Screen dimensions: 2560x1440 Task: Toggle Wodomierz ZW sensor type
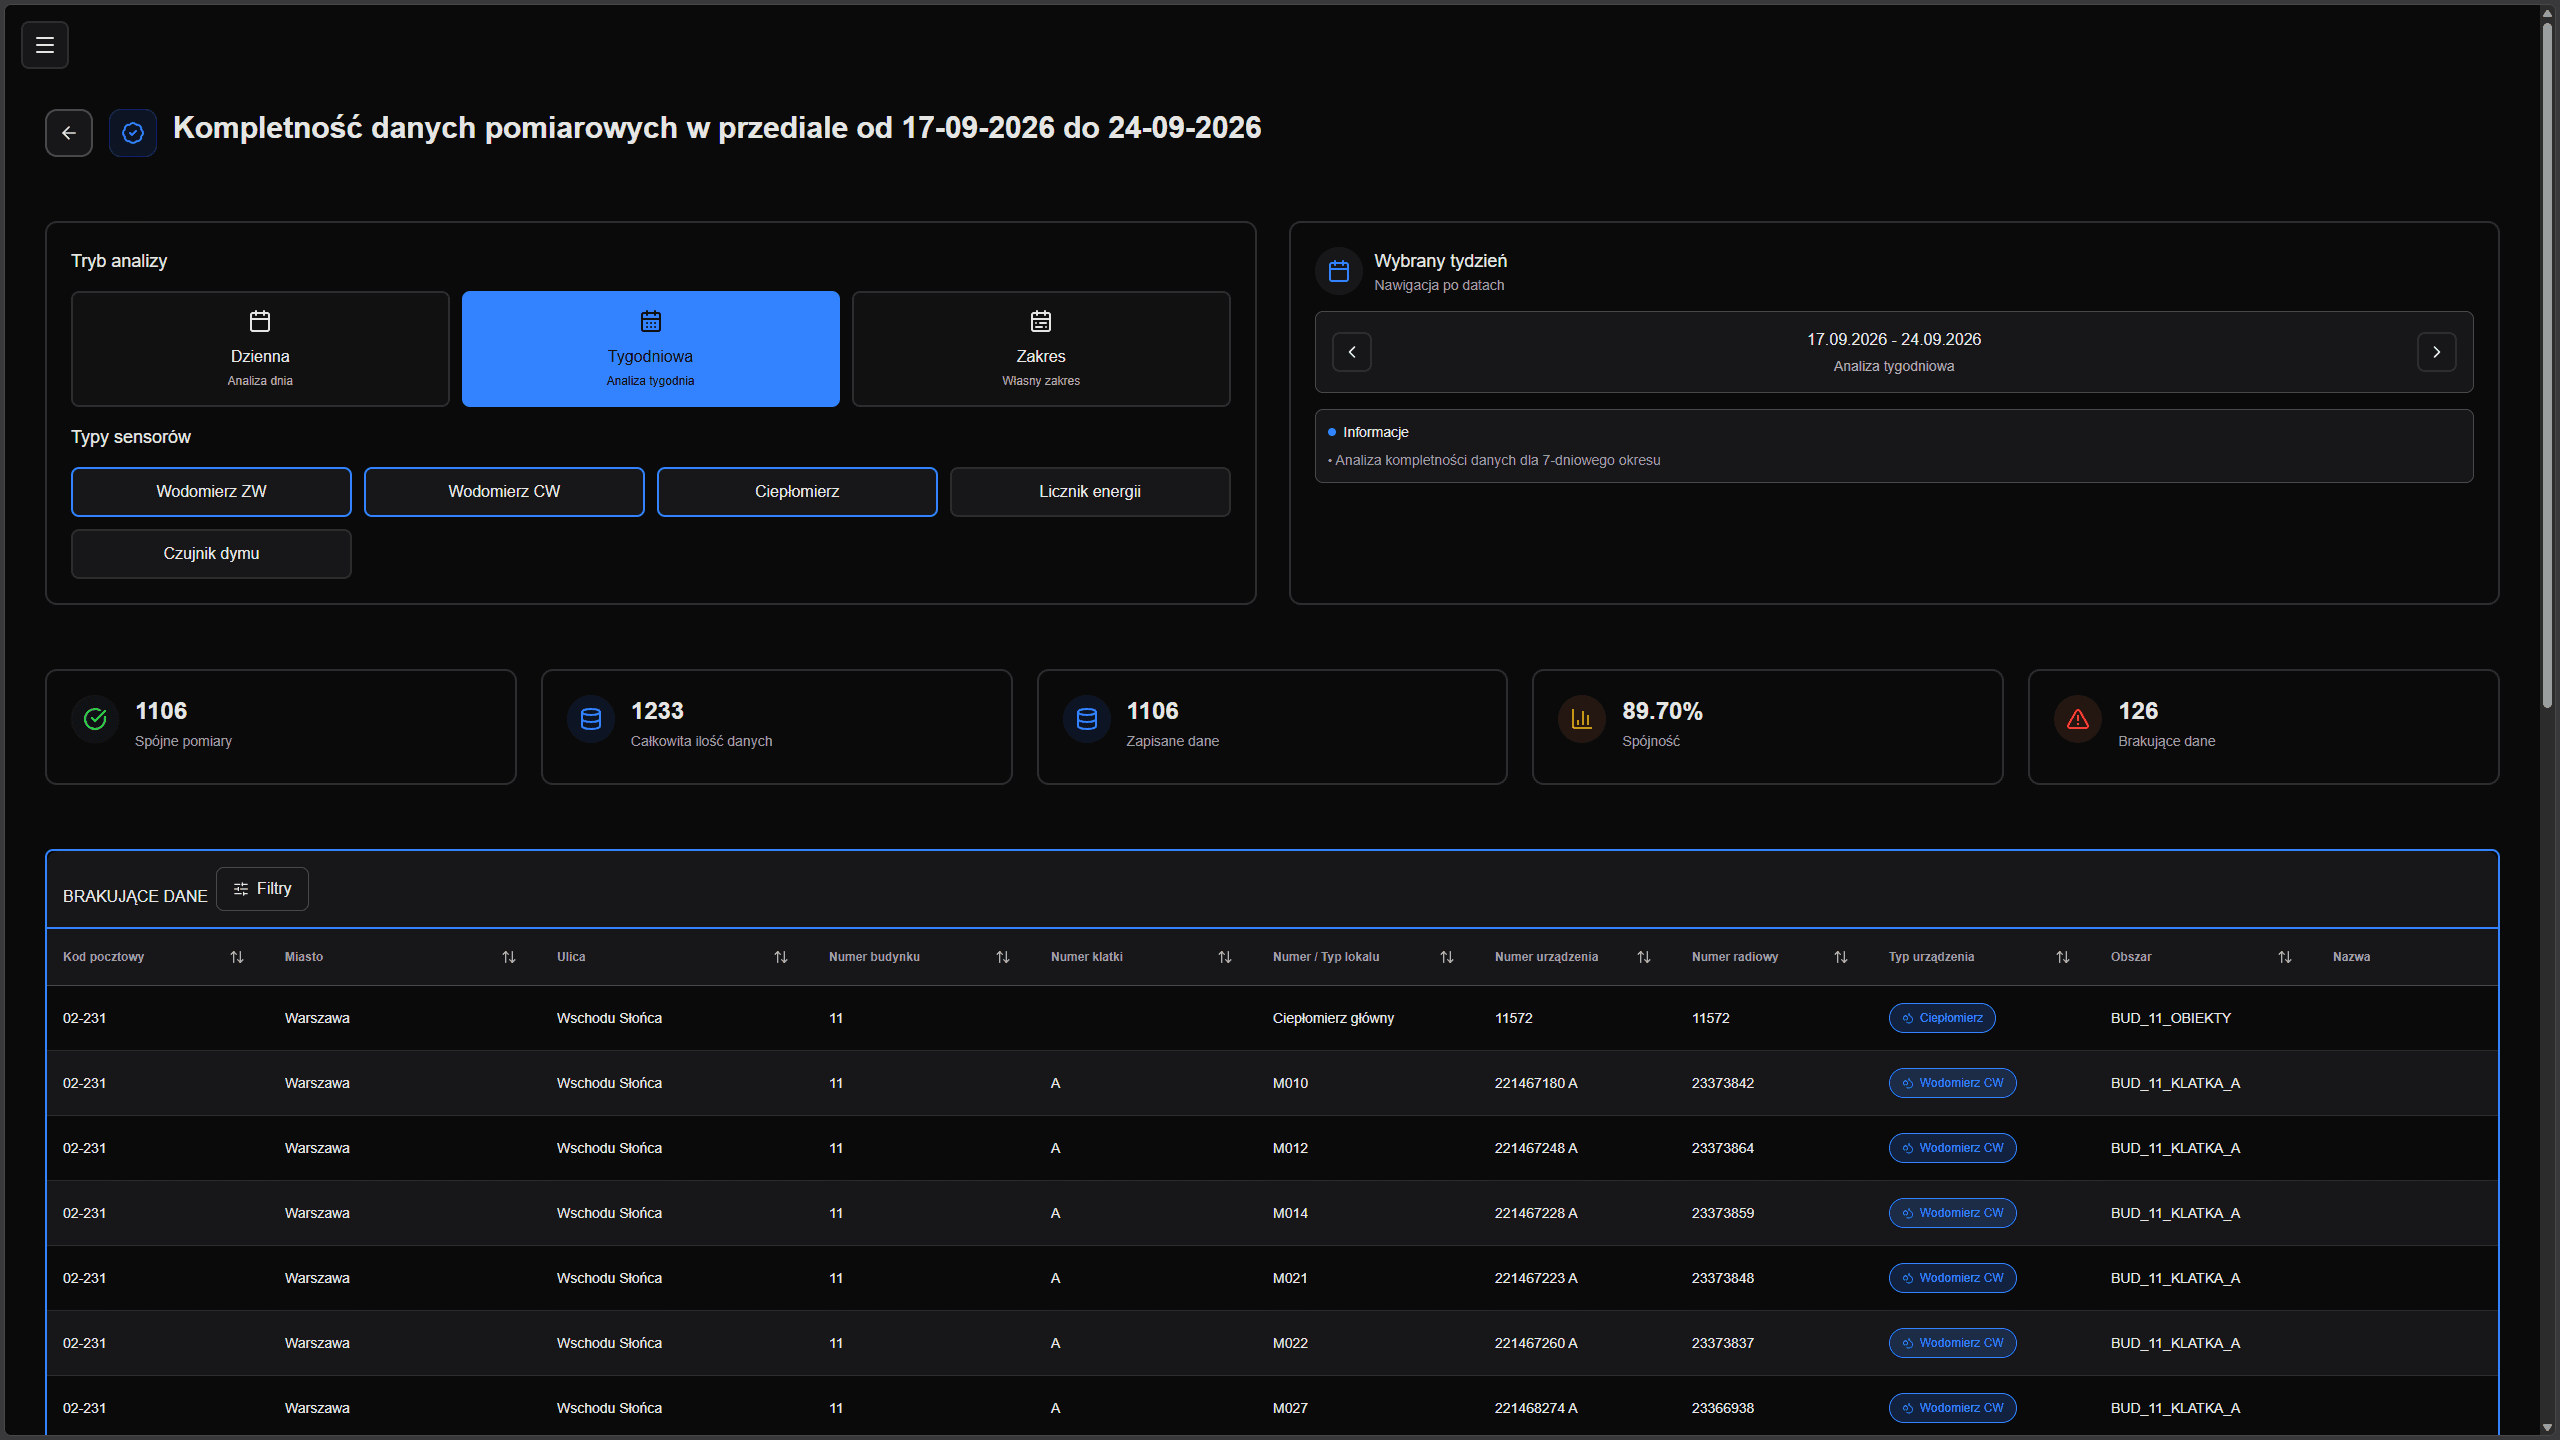pos(211,492)
